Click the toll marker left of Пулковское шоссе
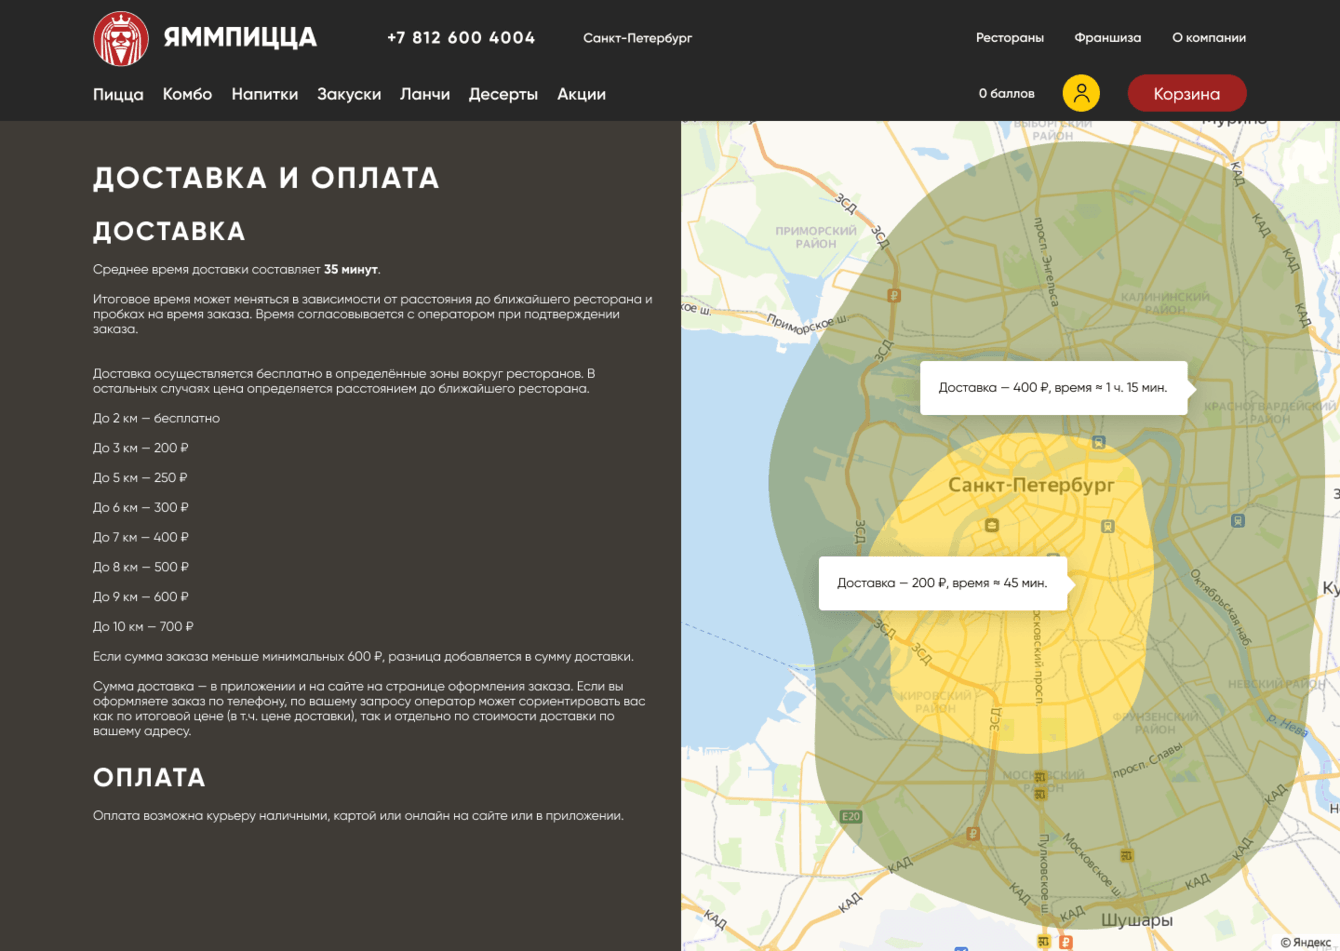This screenshot has width=1340, height=951. tap(973, 834)
